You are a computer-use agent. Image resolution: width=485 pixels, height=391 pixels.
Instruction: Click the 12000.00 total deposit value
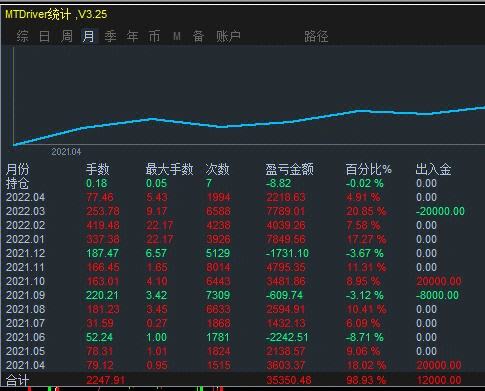[x=439, y=380]
